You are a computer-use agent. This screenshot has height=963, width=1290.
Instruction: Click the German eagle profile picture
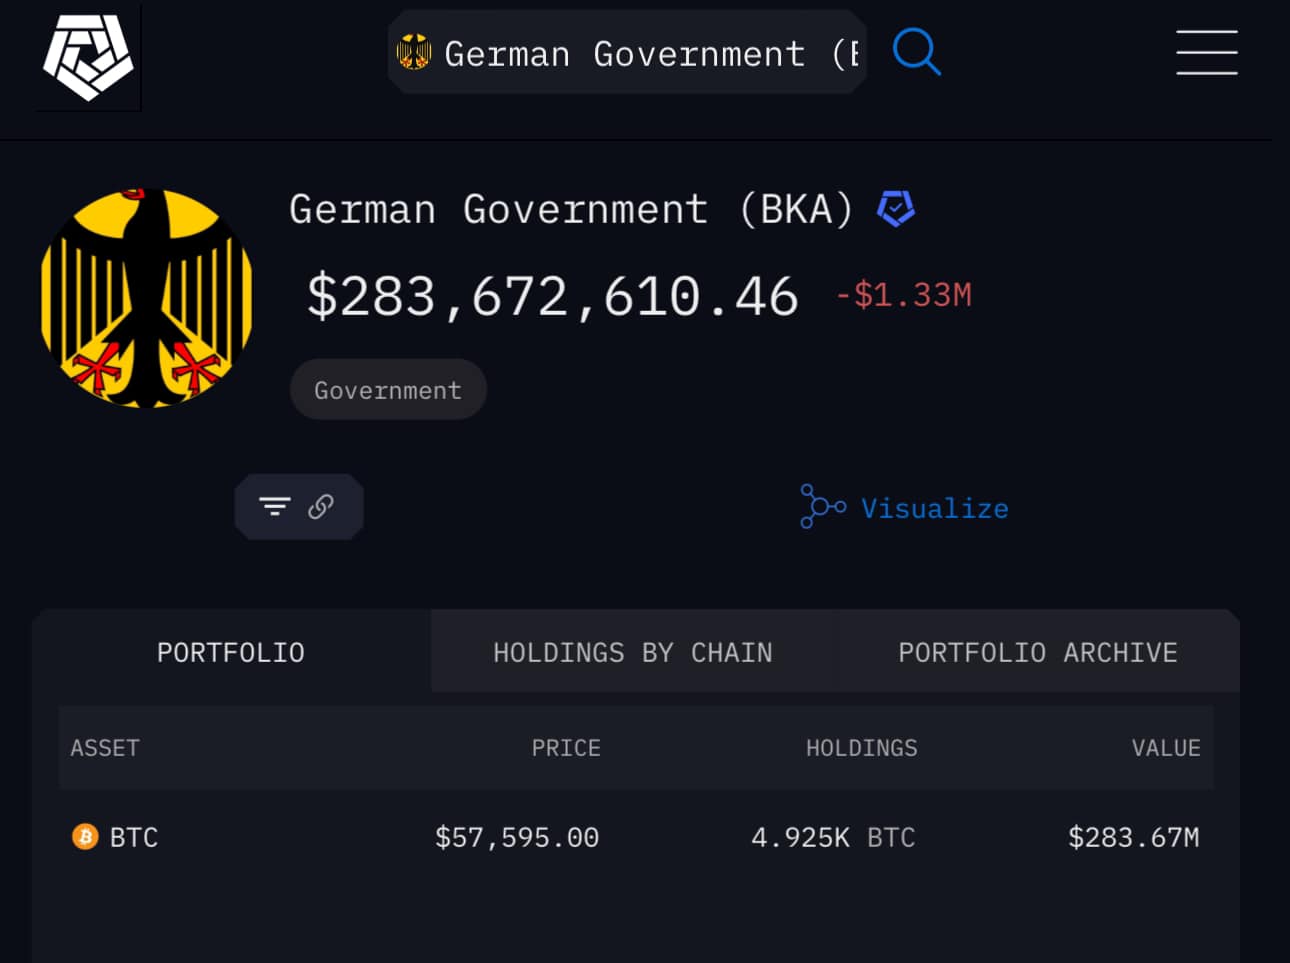click(147, 298)
